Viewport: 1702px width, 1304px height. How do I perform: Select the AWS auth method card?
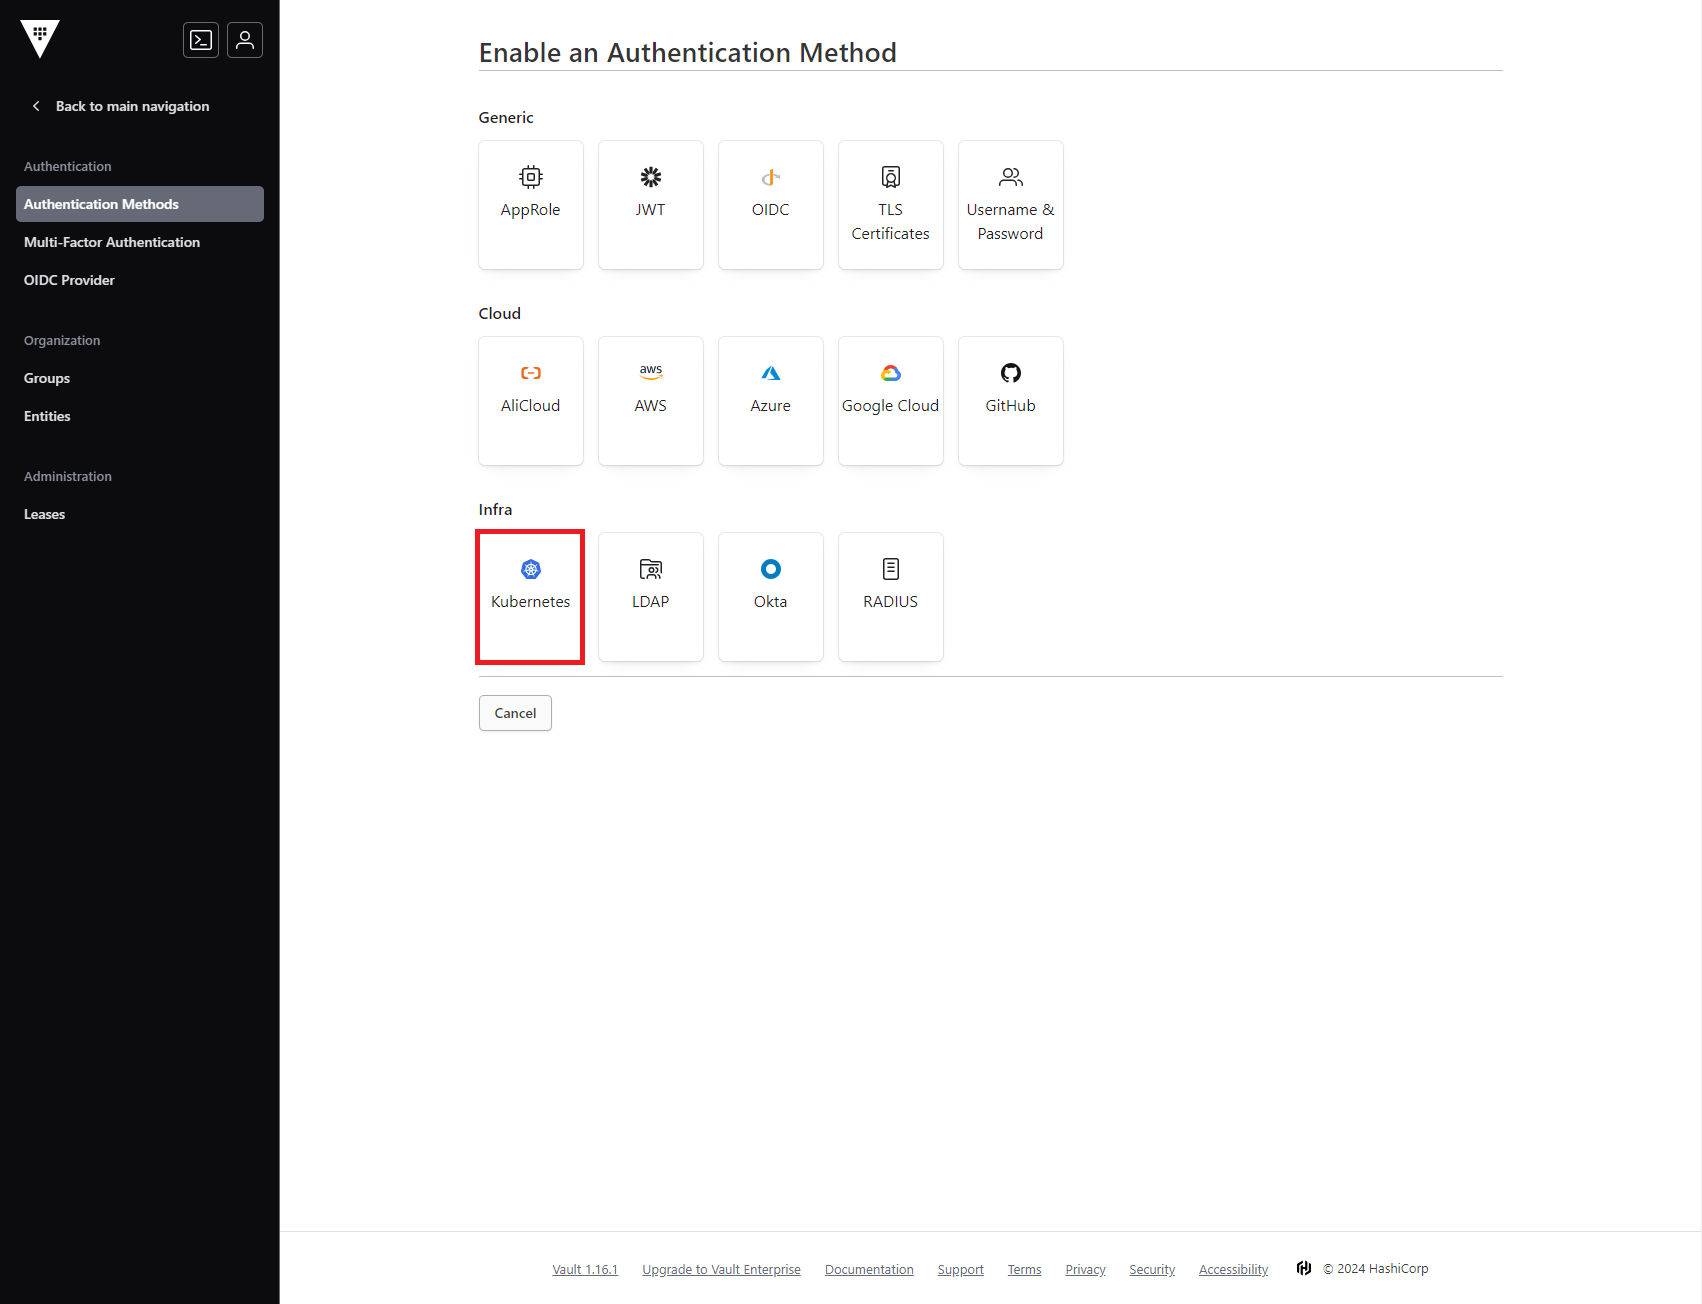pyautogui.click(x=651, y=401)
